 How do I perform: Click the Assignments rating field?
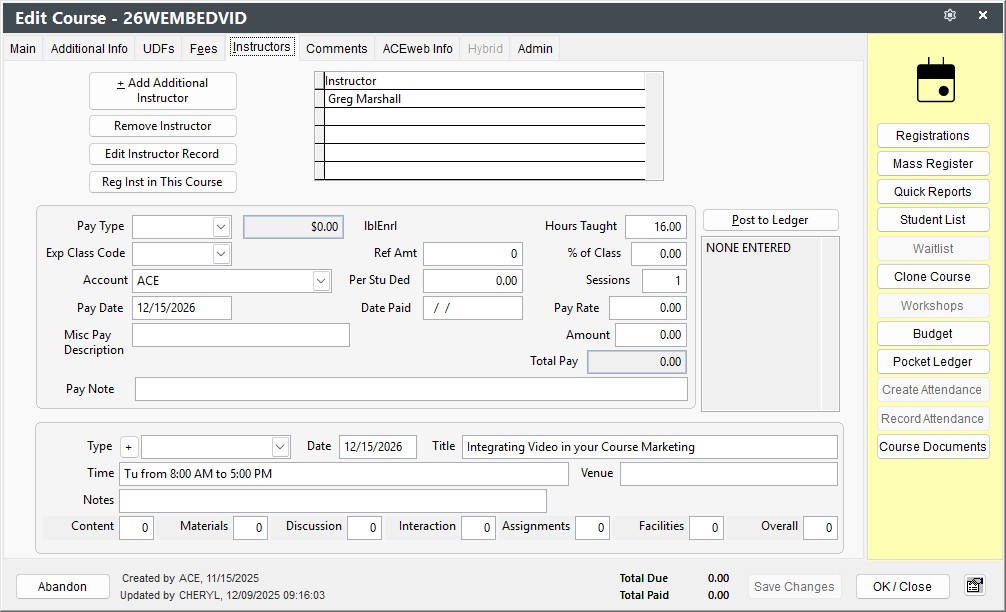tap(592, 527)
